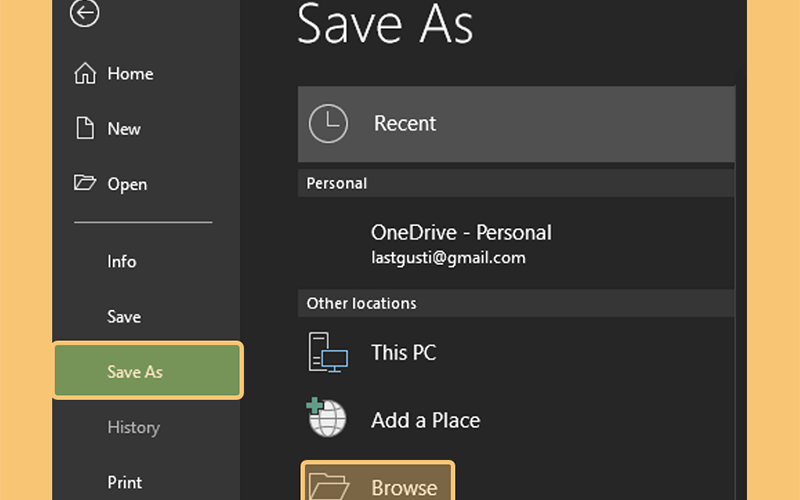Viewport: 800px width, 500px height.
Task: Select the highlighted Save As item
Action: 148,370
